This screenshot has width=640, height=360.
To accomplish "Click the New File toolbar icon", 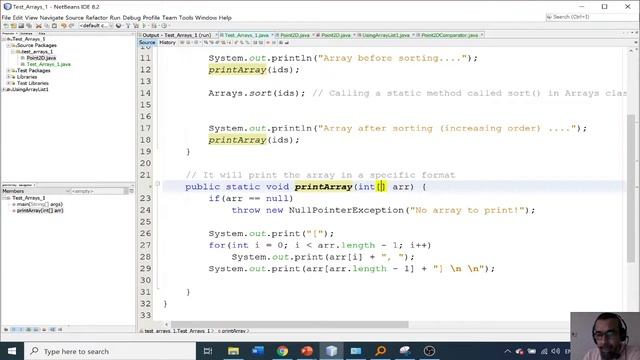I will click(x=6, y=26).
